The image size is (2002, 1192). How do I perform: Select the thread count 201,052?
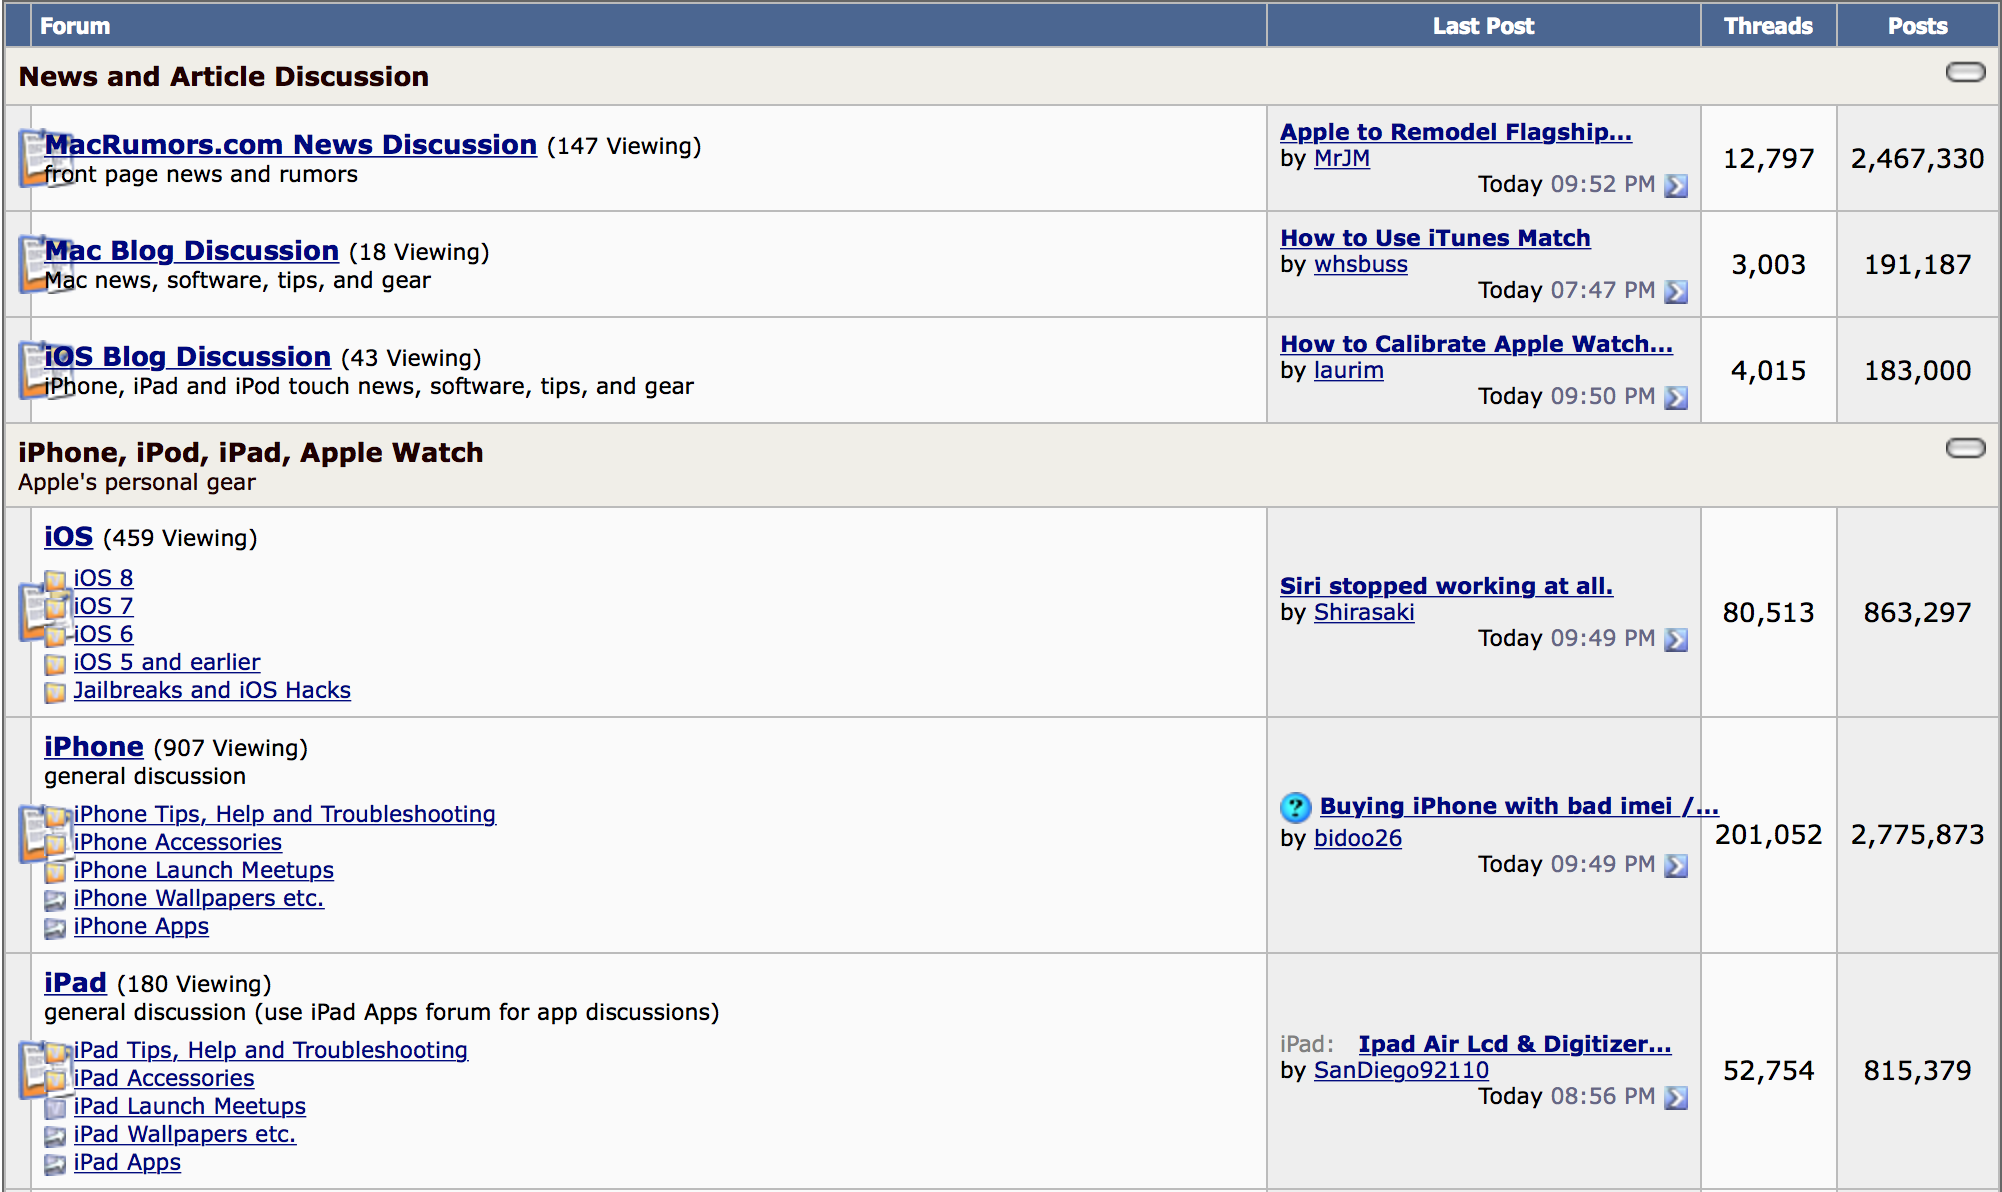coord(1769,835)
